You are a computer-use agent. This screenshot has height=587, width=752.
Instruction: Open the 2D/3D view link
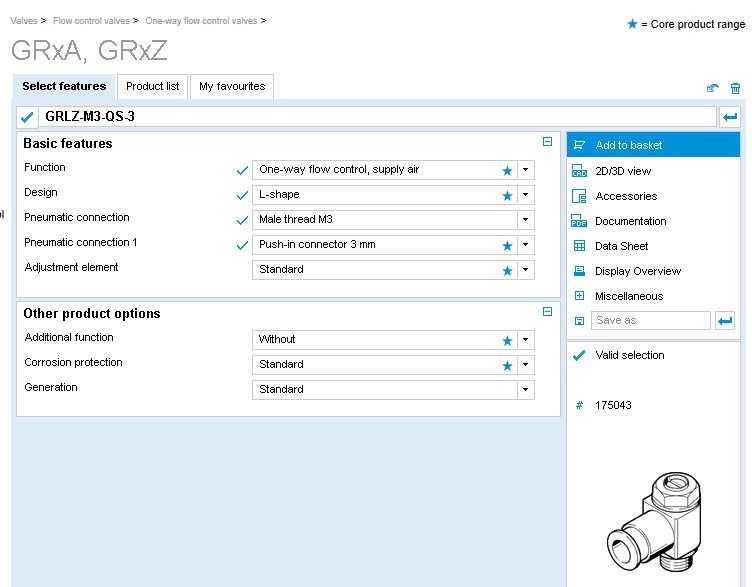[623, 171]
